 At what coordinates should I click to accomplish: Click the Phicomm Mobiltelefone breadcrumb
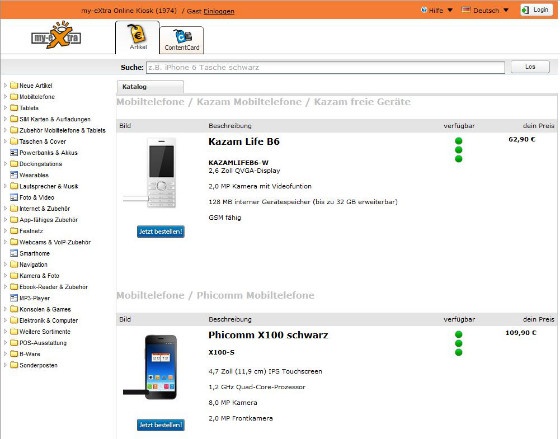[255, 295]
